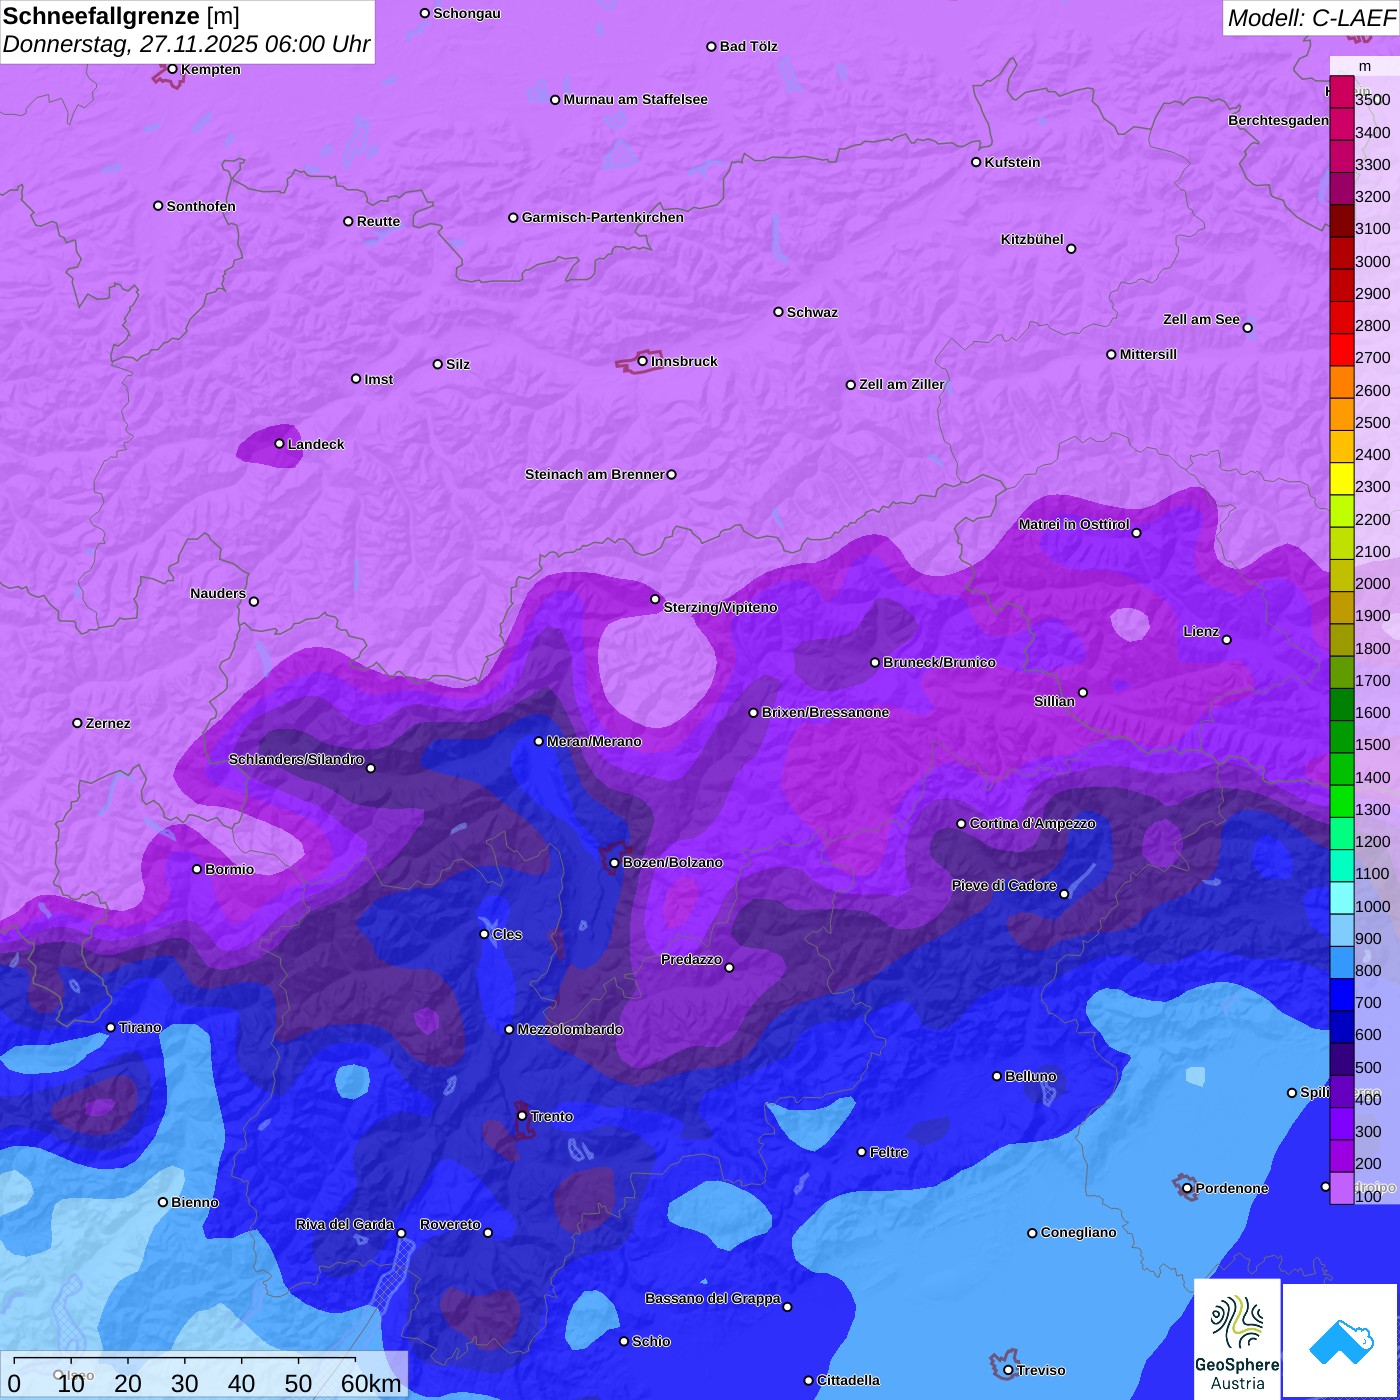Select the Feltre city marker dot

(x=862, y=1152)
